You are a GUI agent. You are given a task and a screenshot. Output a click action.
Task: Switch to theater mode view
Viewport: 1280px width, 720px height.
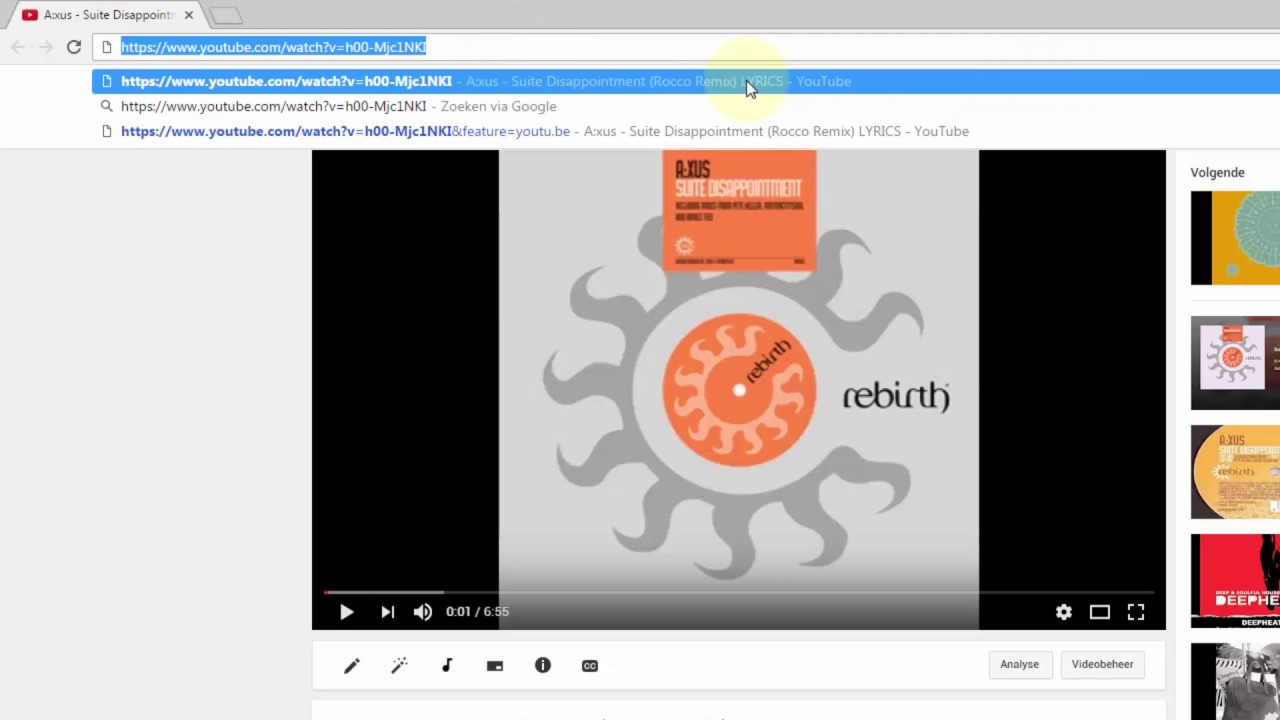click(1100, 612)
